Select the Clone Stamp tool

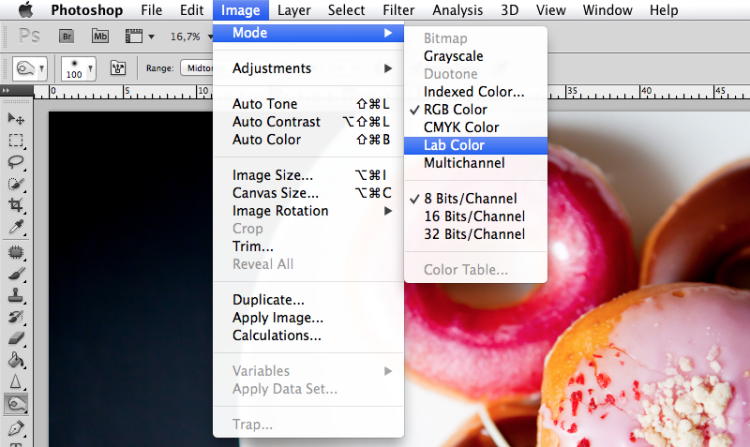click(x=16, y=295)
